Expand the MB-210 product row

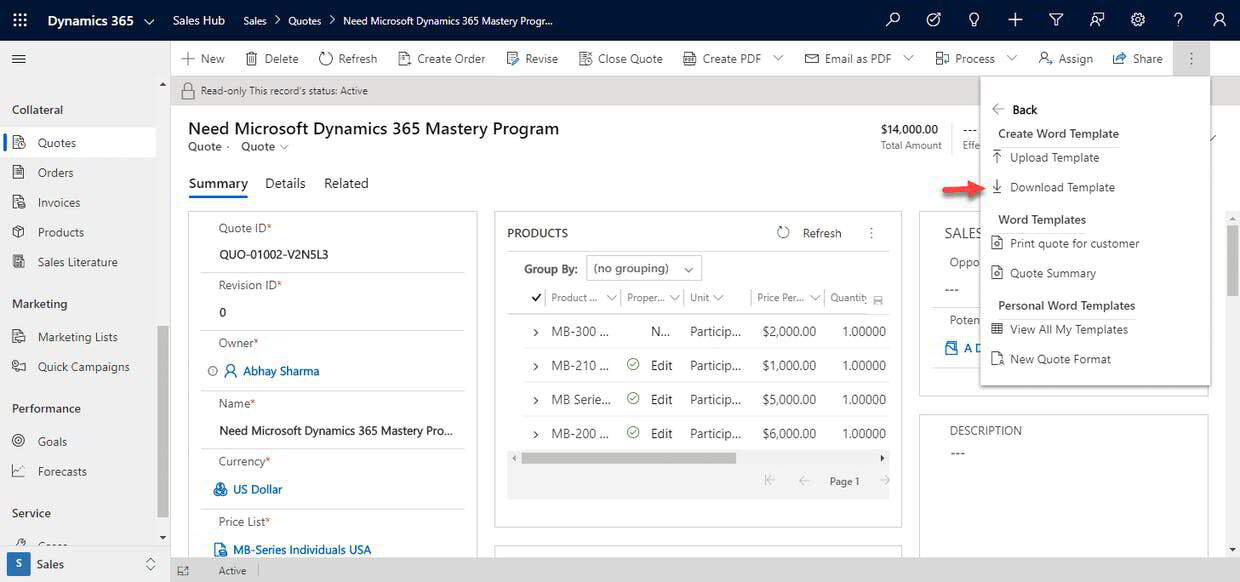click(536, 366)
